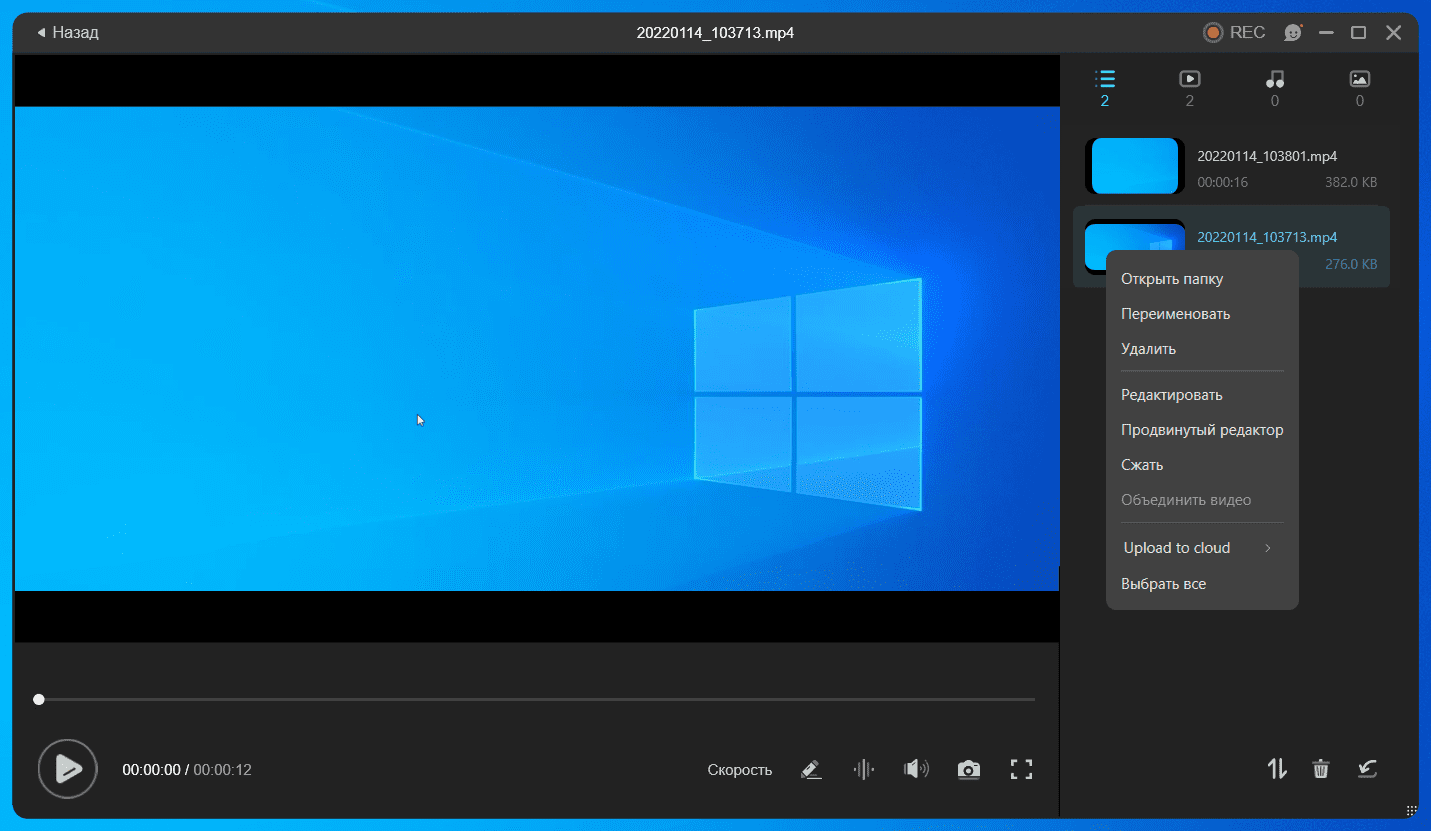
Task: Click the audio waveform icon
Action: click(863, 769)
